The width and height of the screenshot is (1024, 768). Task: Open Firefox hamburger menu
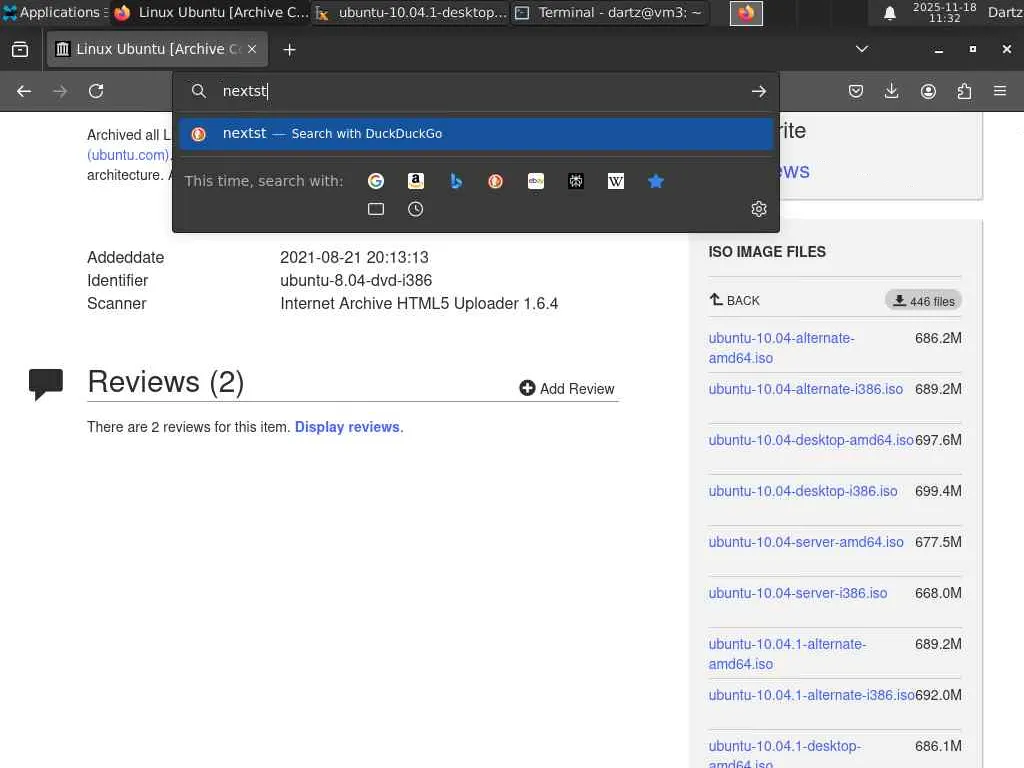click(x=1000, y=91)
